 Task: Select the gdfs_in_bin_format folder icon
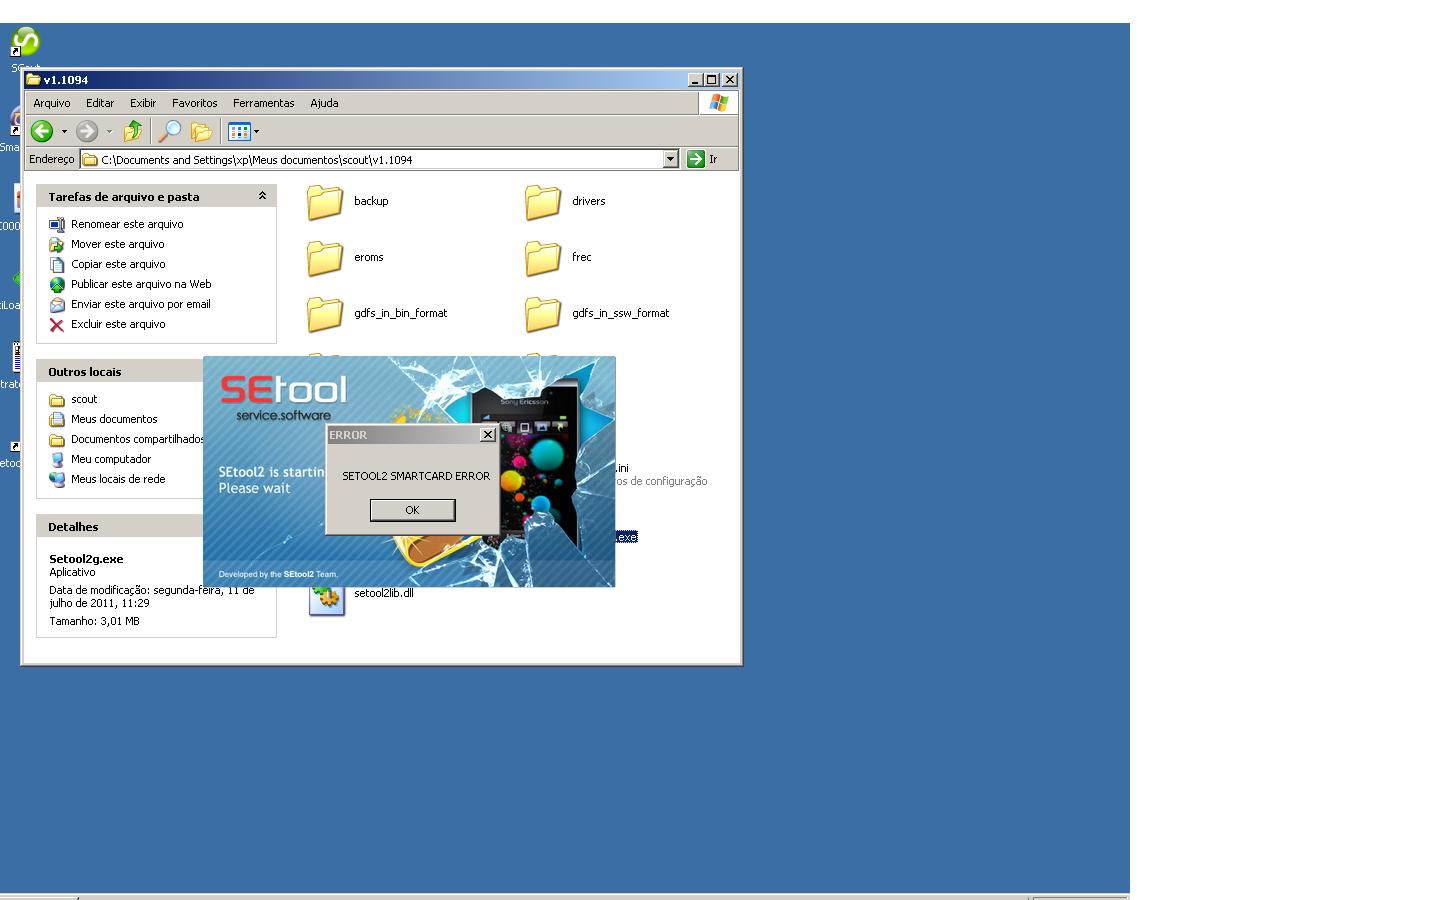pos(325,314)
